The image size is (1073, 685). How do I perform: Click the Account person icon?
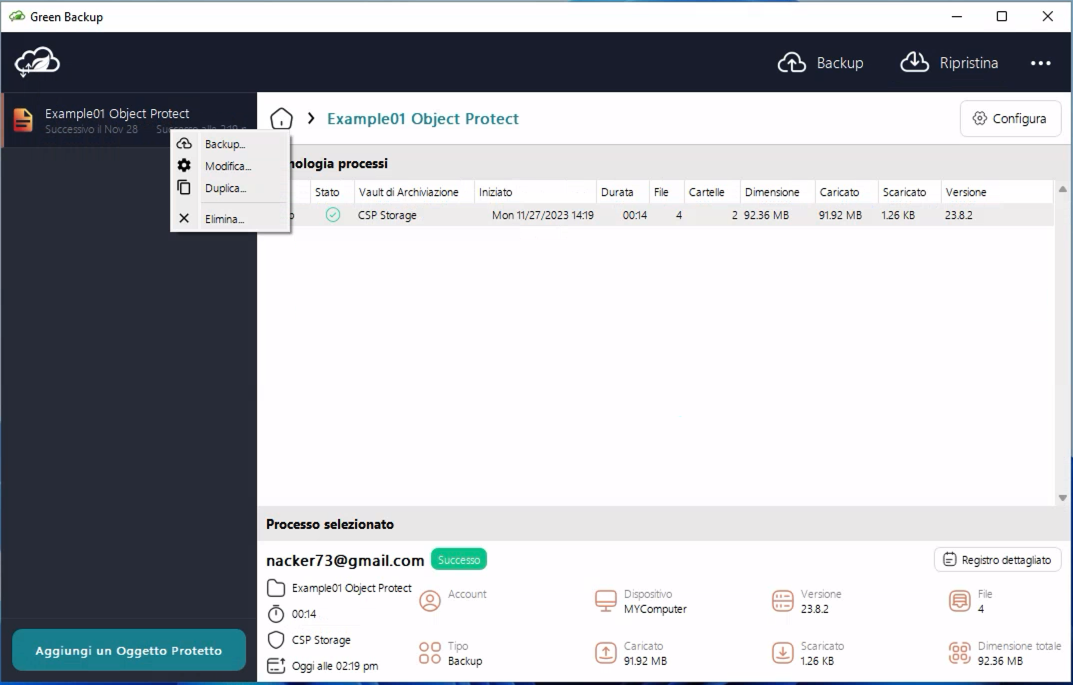tap(430, 601)
